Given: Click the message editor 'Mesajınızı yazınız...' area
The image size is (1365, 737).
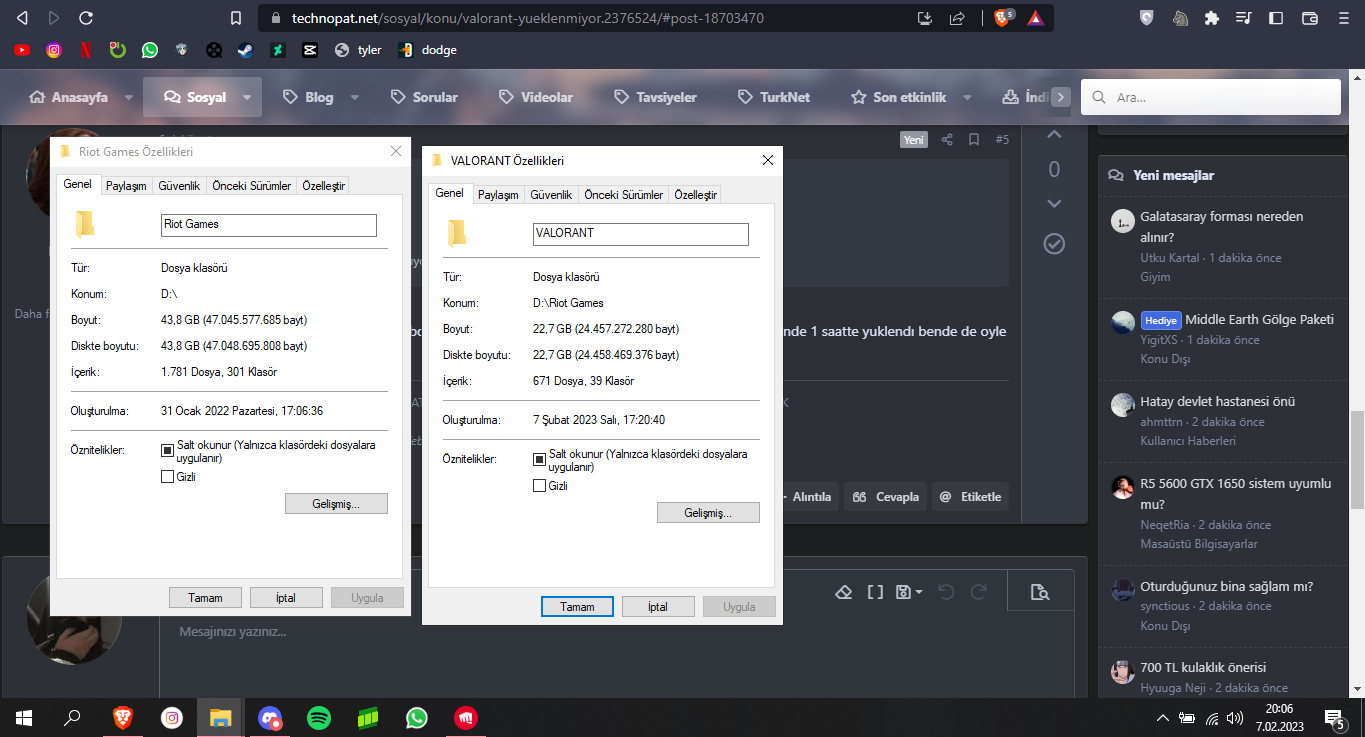Looking at the screenshot, I should pyautogui.click(x=617, y=656).
